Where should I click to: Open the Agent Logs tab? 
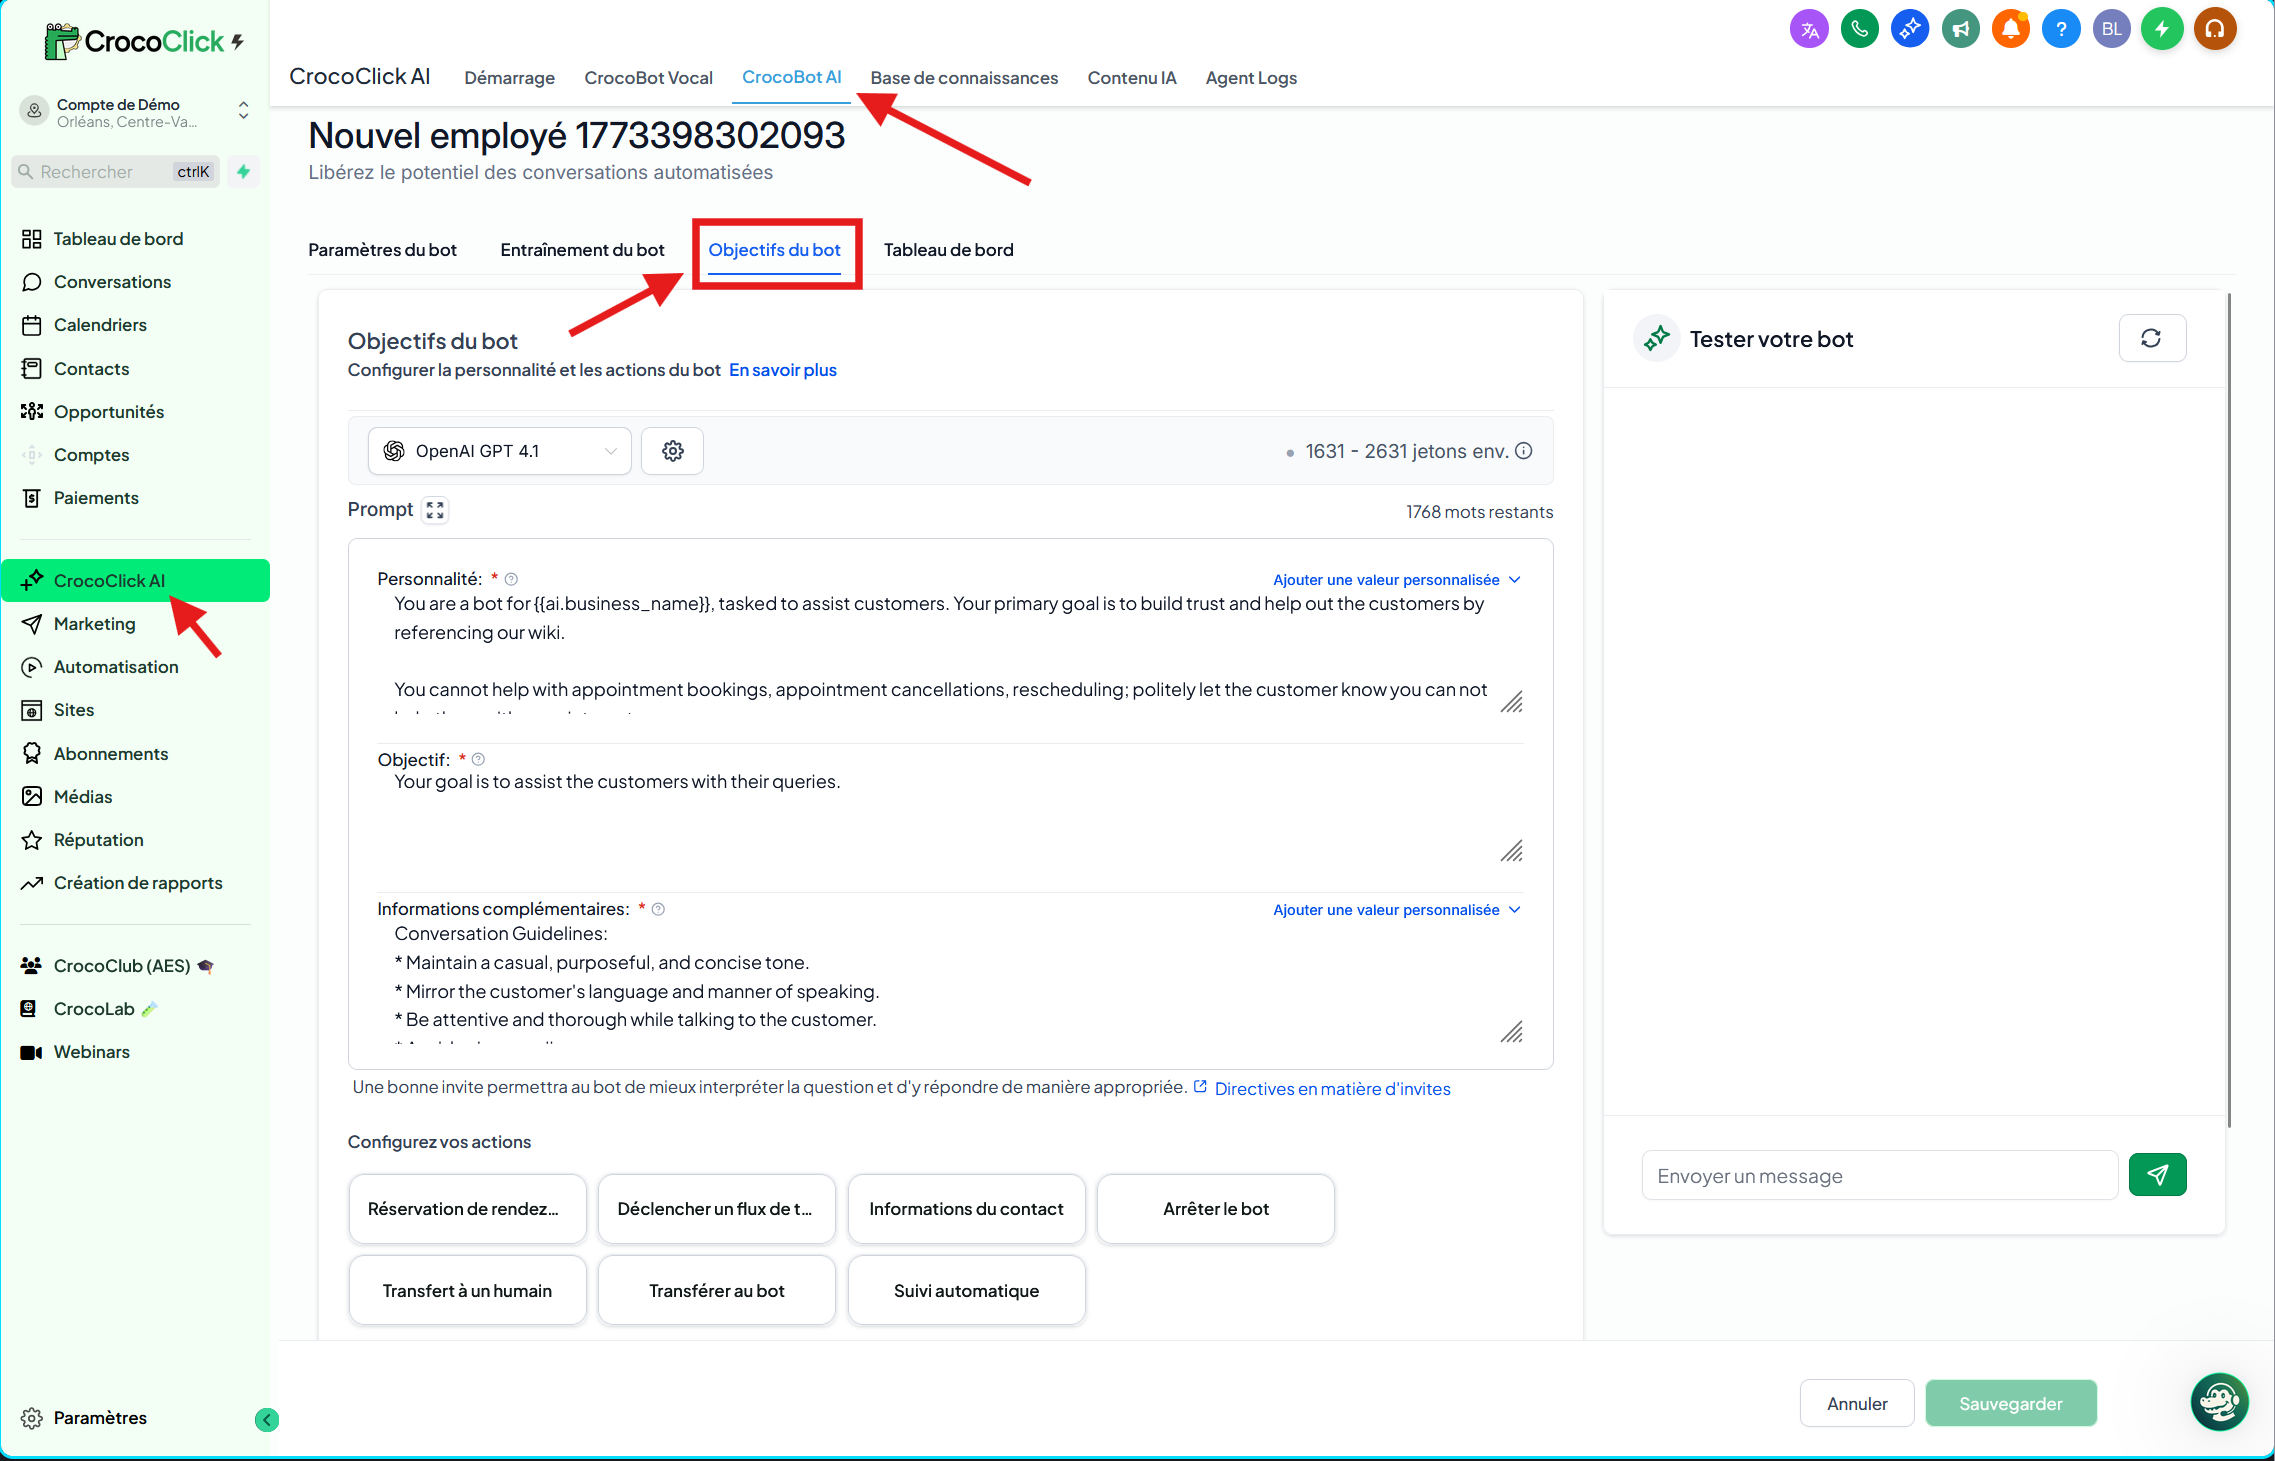click(x=1251, y=78)
